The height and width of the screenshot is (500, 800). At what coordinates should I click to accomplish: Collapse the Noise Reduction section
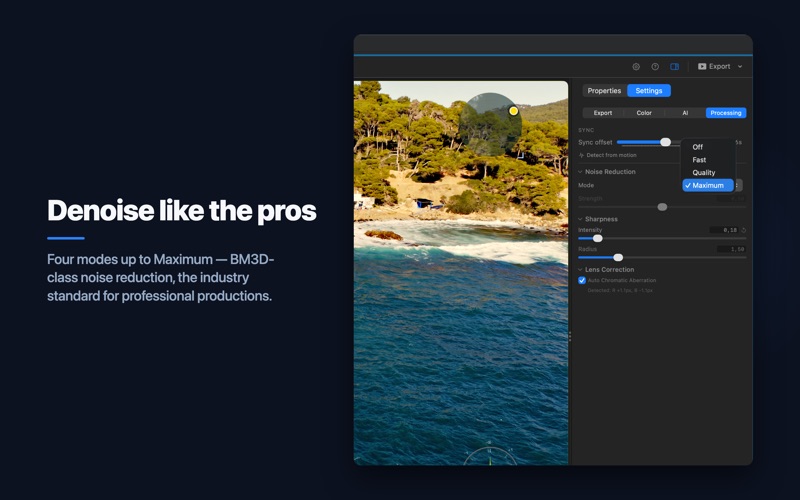click(x=580, y=172)
